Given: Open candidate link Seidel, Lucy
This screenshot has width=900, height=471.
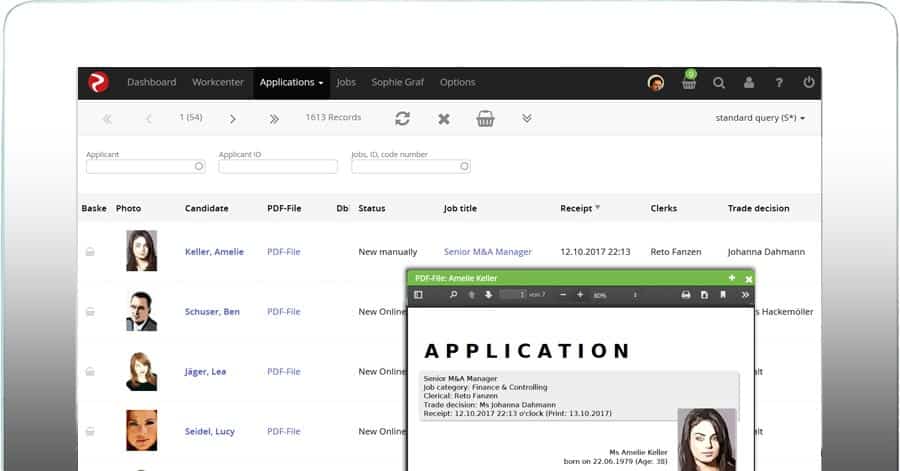Looking at the screenshot, I should click(x=210, y=431).
